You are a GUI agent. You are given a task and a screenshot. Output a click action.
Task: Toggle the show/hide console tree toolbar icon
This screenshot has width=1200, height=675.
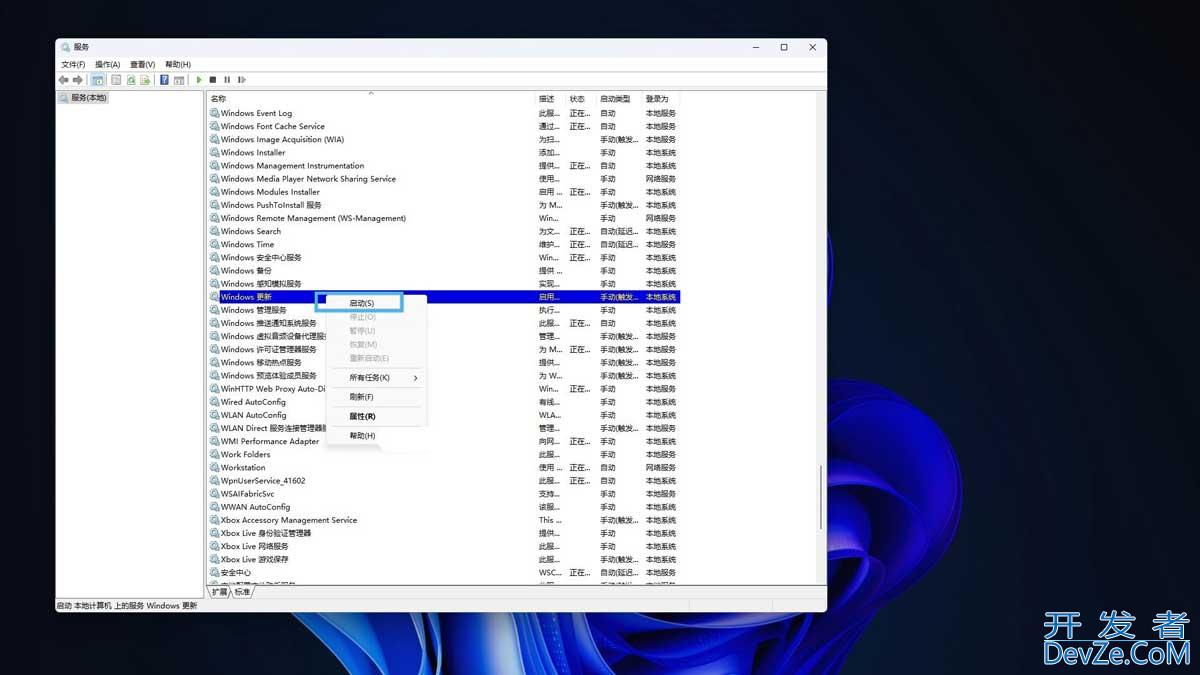(98, 80)
